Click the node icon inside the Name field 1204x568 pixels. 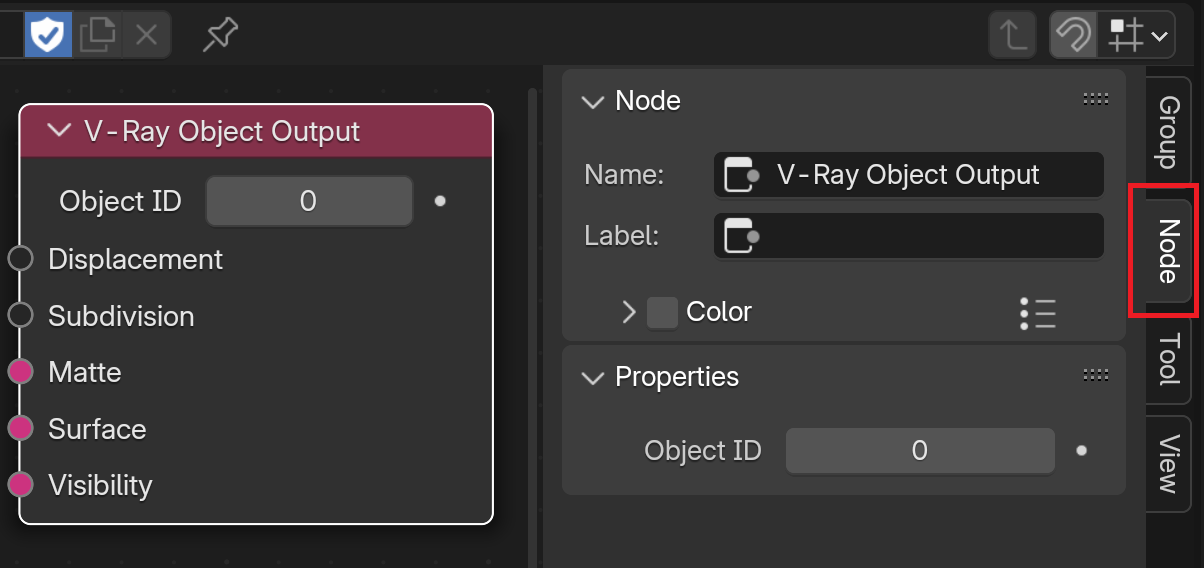point(741,174)
